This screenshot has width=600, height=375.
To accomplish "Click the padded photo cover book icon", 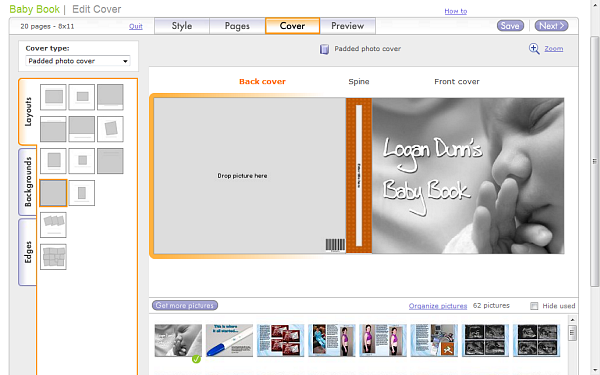I will [x=324, y=49].
